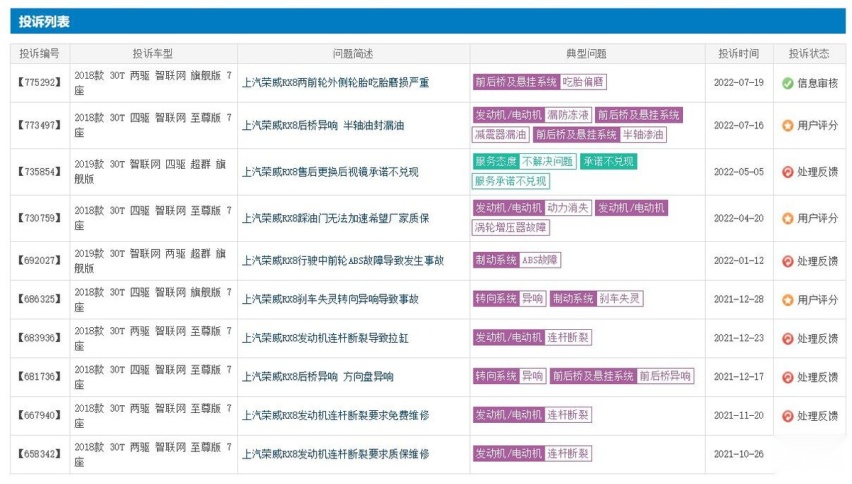The image size is (852, 484).
Task: Click the 涡轮增压器故障 tag
Action: [x=511, y=228]
